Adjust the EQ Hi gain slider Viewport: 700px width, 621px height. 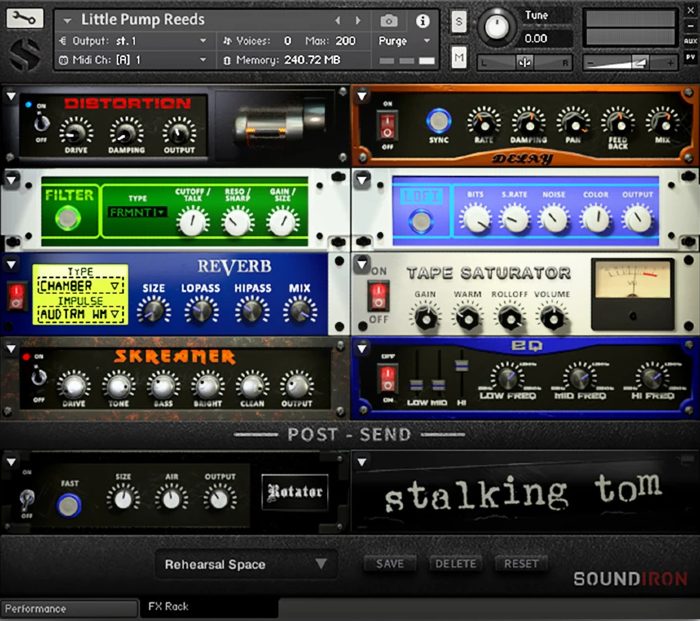point(461,366)
